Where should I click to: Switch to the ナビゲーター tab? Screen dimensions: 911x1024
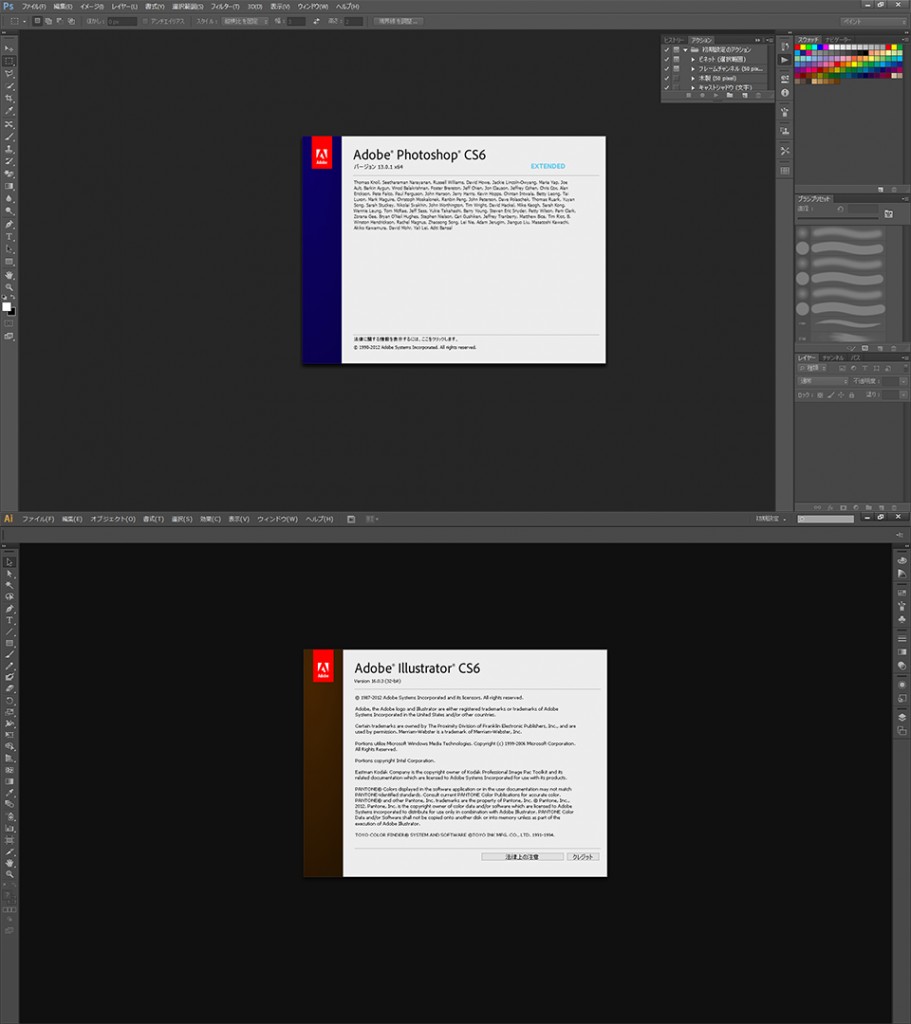838,40
